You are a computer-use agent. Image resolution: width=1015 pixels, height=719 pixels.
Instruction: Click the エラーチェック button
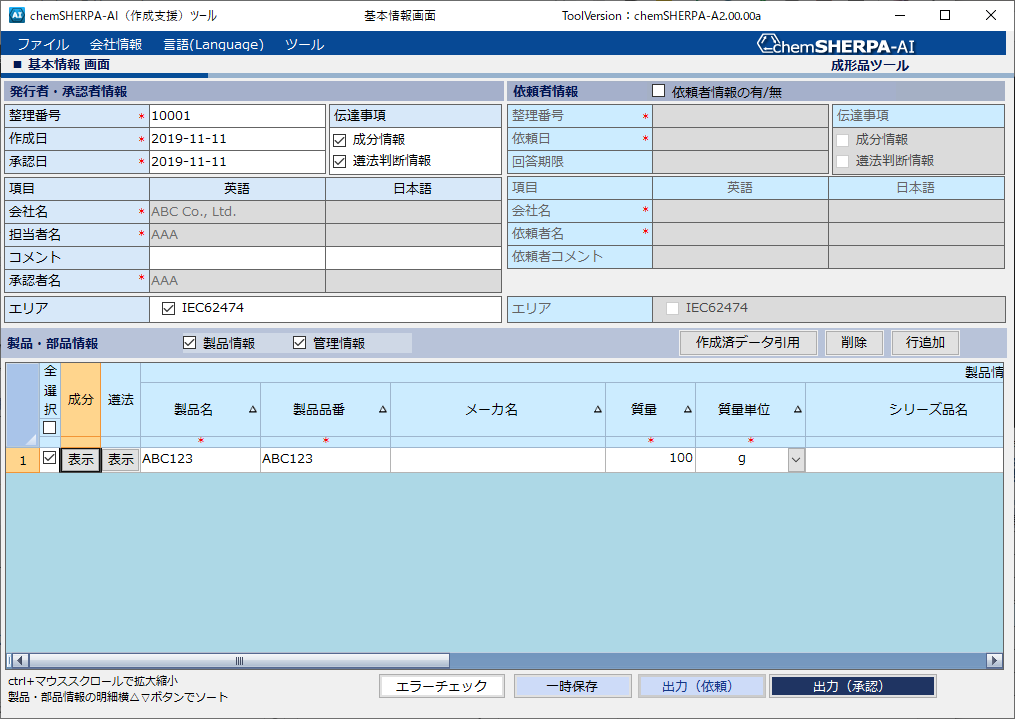pyautogui.click(x=441, y=686)
